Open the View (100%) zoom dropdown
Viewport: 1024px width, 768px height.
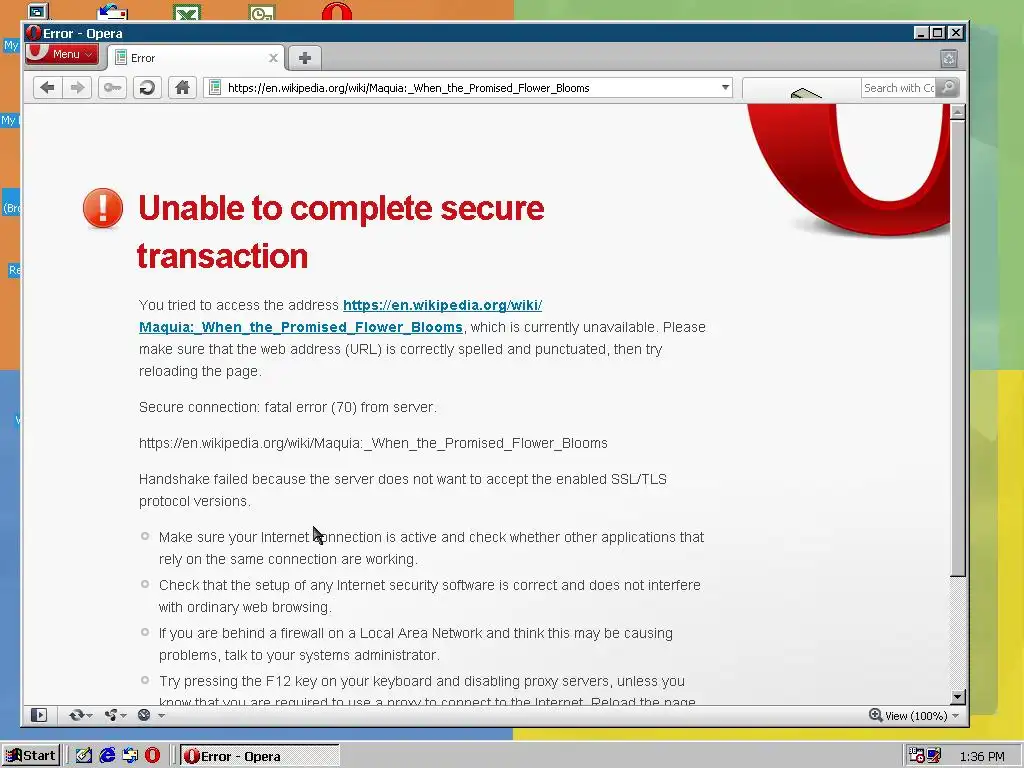tap(914, 716)
